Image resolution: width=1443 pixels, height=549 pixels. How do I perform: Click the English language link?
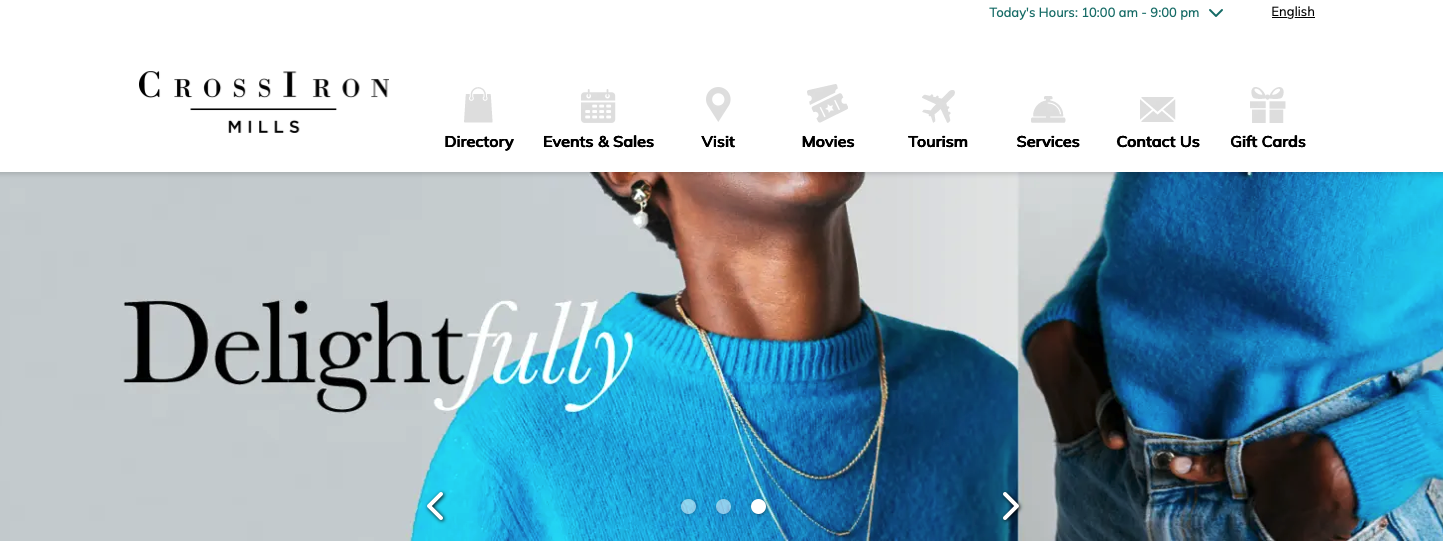click(1293, 12)
